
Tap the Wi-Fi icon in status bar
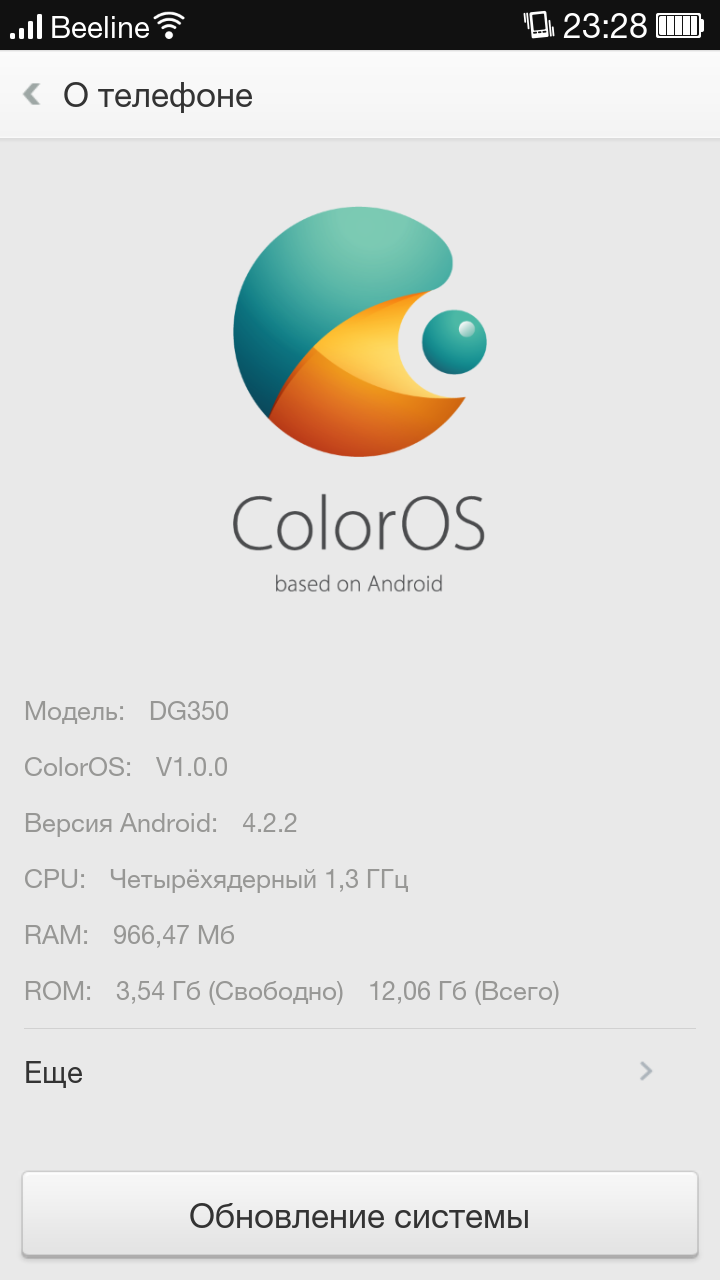[x=169, y=26]
